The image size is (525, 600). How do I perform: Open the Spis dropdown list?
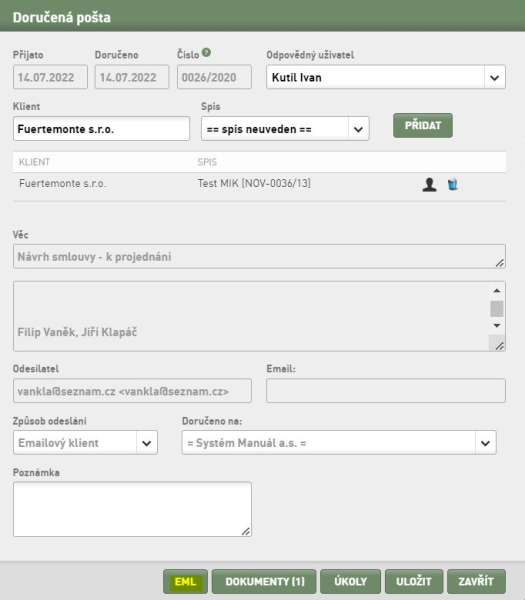tap(358, 129)
